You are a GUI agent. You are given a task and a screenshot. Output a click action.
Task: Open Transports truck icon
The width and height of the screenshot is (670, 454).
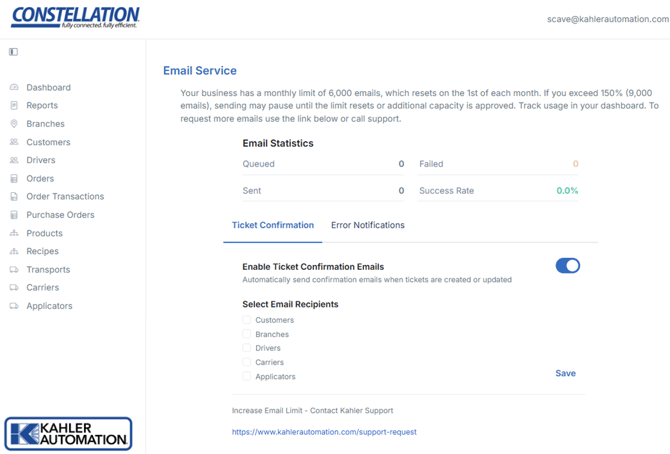coord(14,270)
